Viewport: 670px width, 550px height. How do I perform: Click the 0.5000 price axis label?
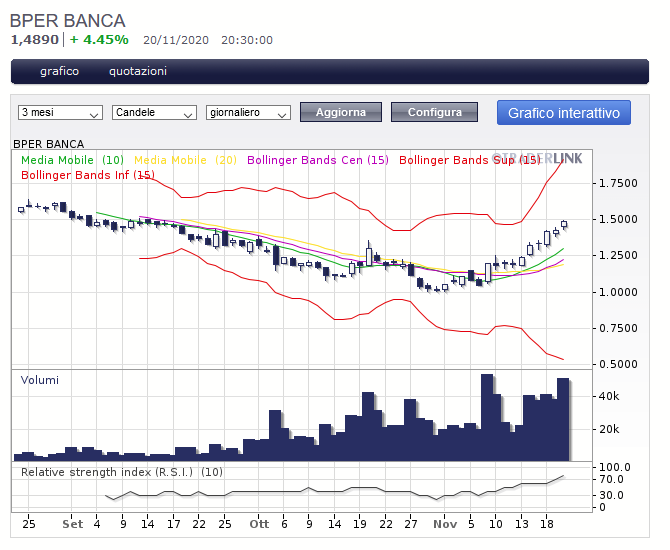618,365
